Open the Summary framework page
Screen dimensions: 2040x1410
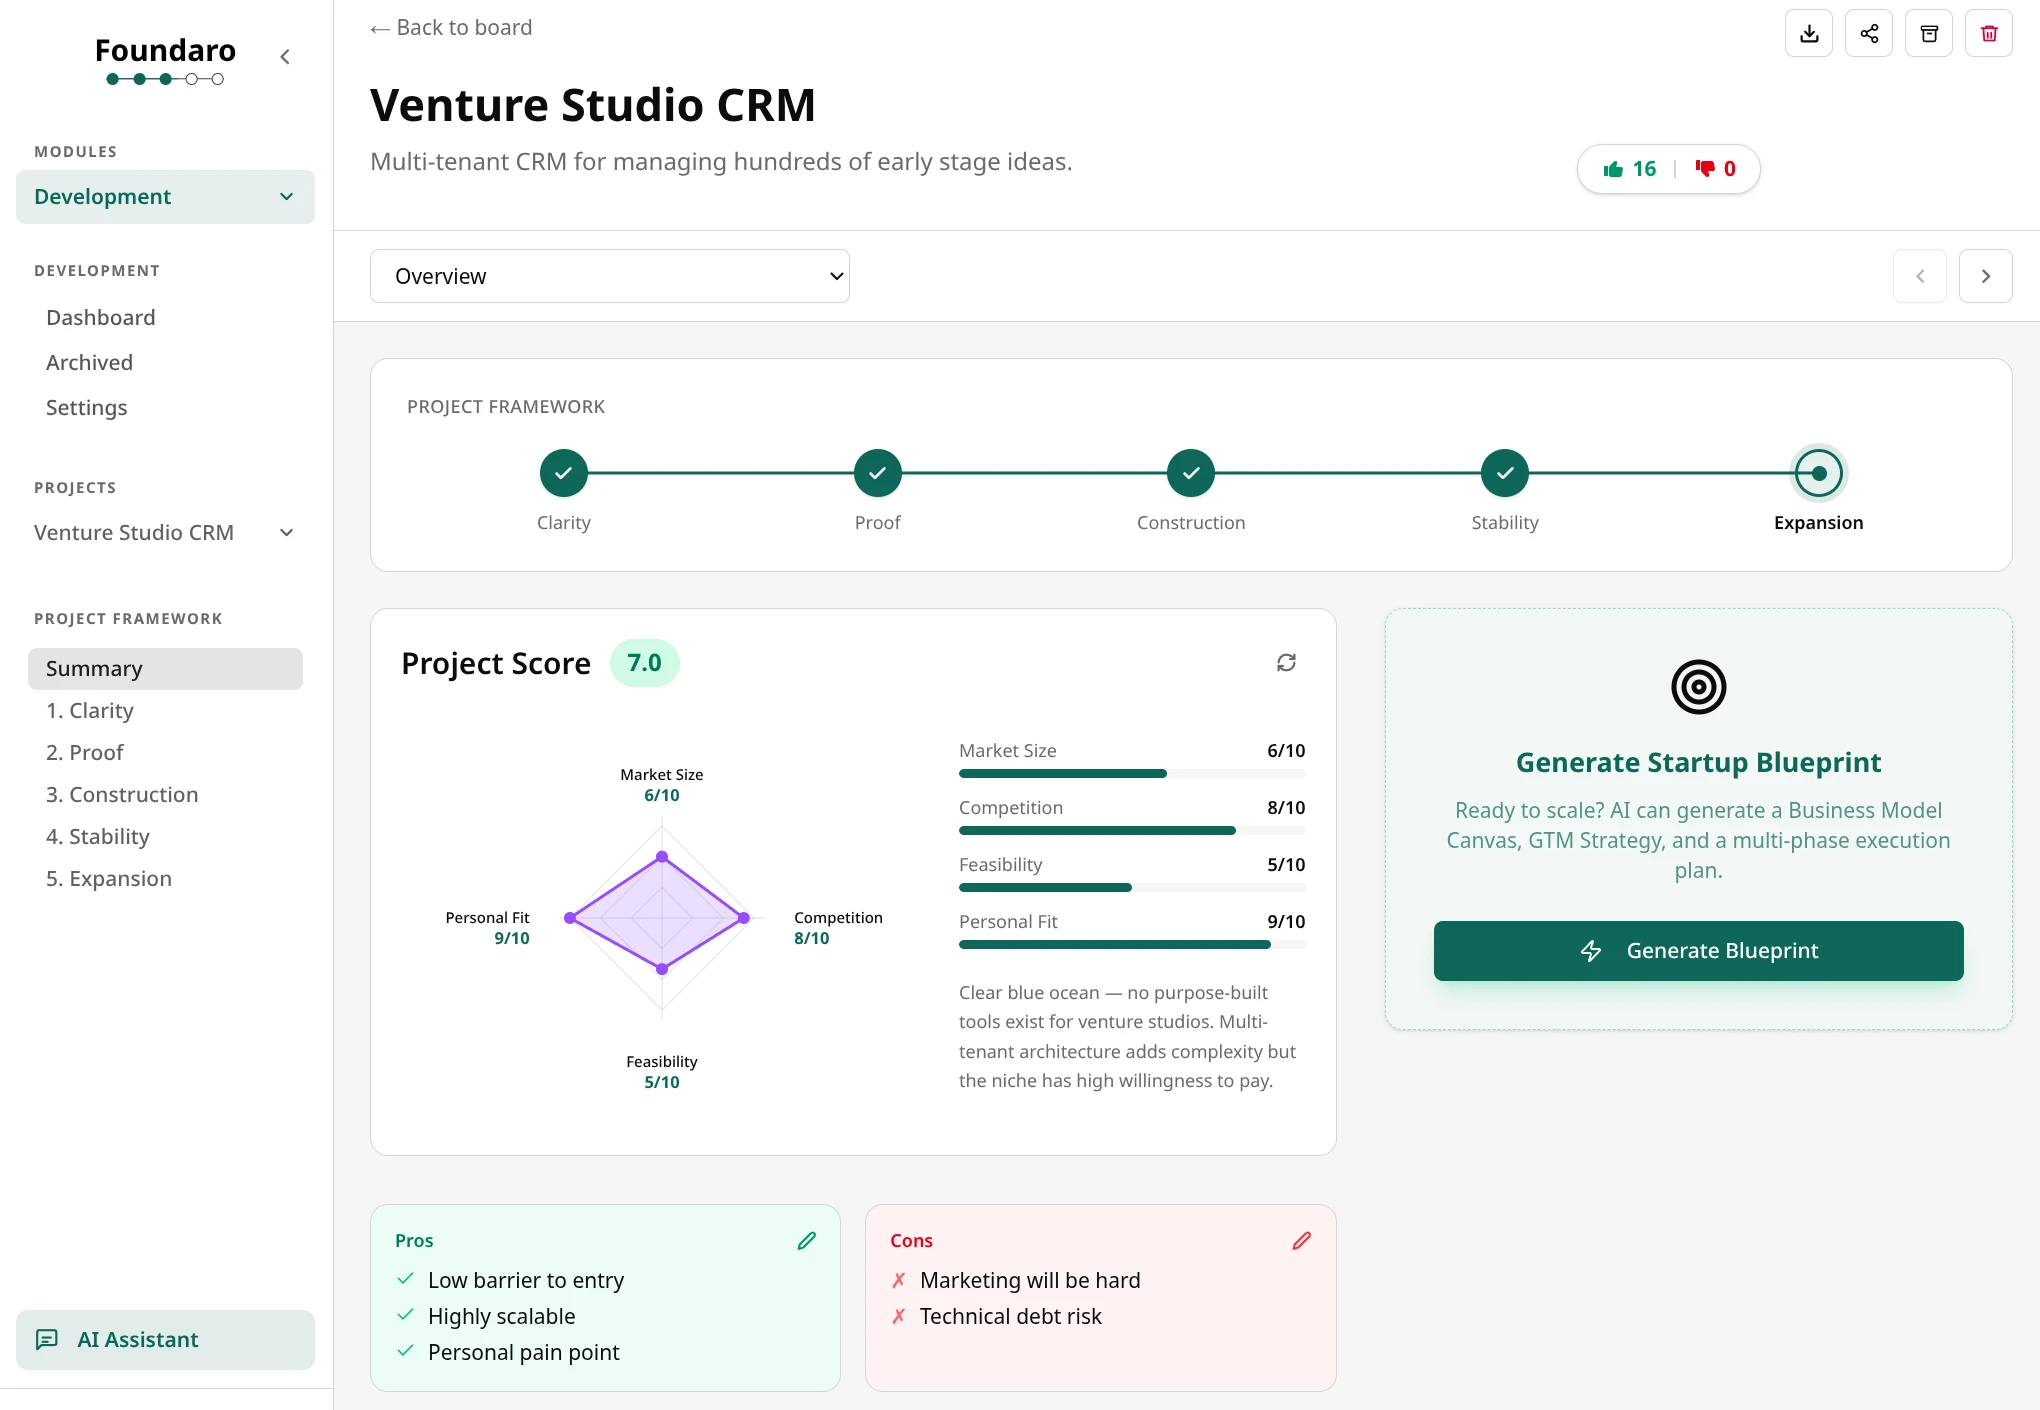point(165,668)
